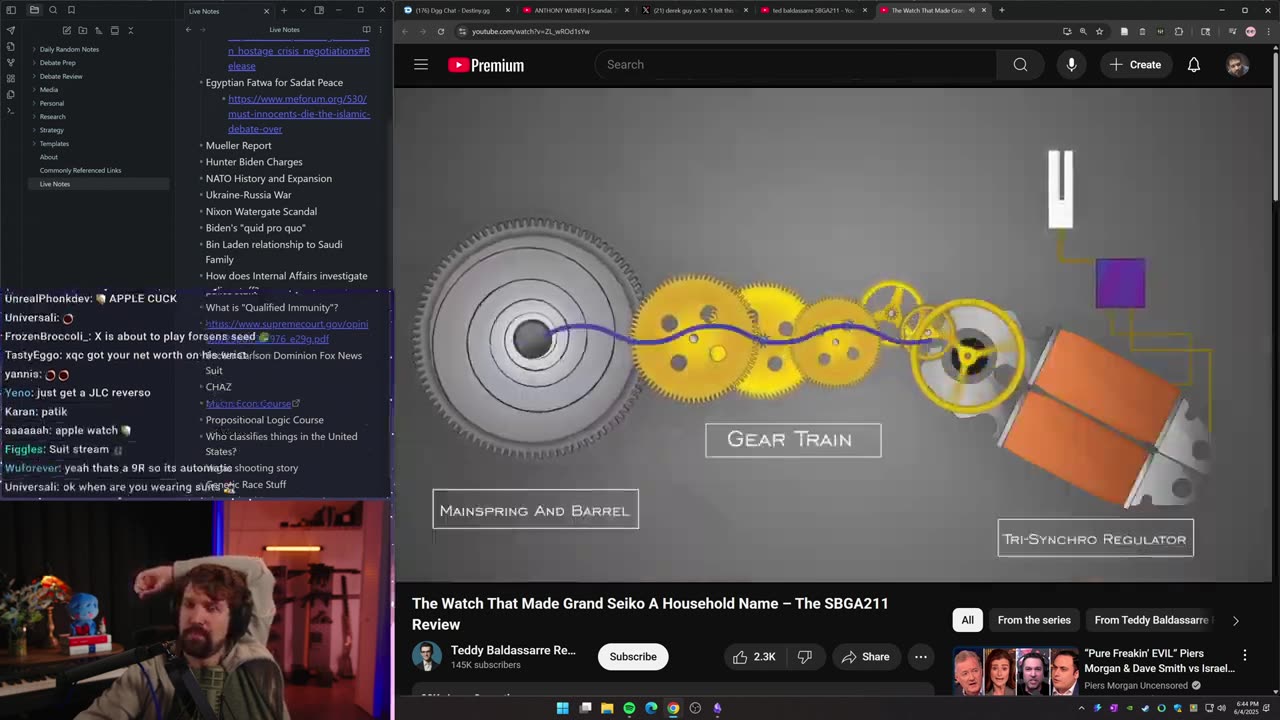Open the file explorer folder icon in Obsidian
This screenshot has width=1280, height=720.
tap(33, 10)
